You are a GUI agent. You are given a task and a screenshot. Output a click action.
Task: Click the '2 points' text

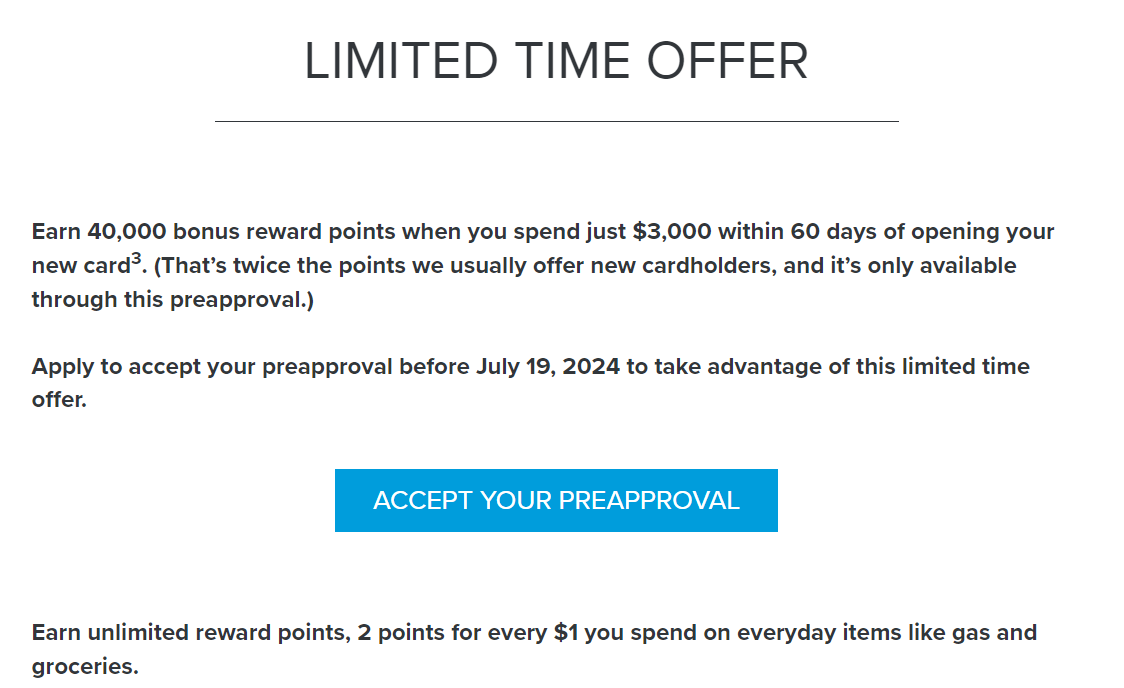pos(400,633)
